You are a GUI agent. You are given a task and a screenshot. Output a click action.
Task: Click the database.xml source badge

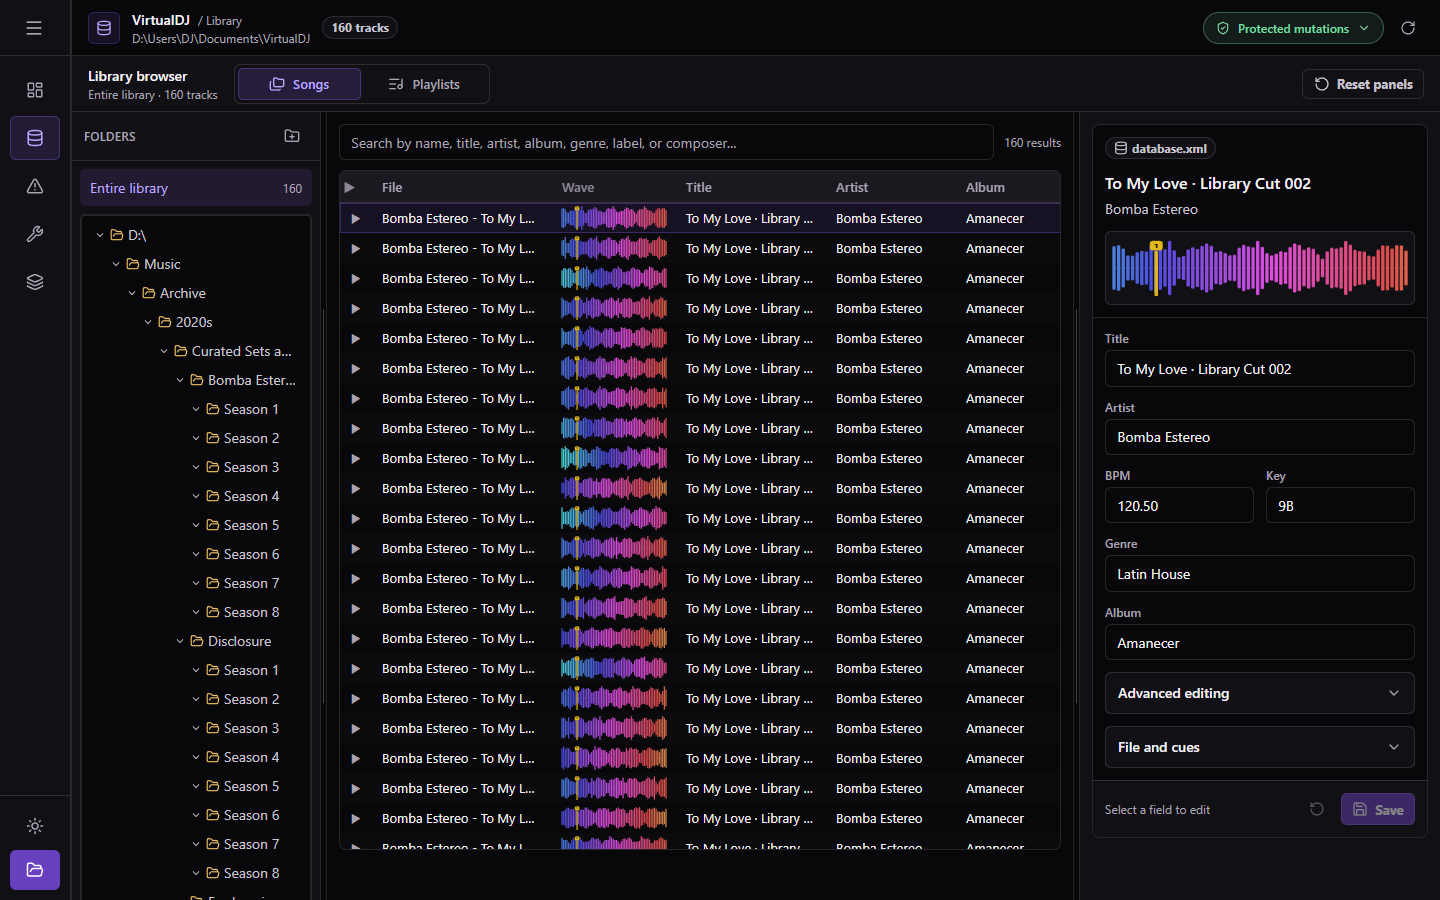point(1160,148)
